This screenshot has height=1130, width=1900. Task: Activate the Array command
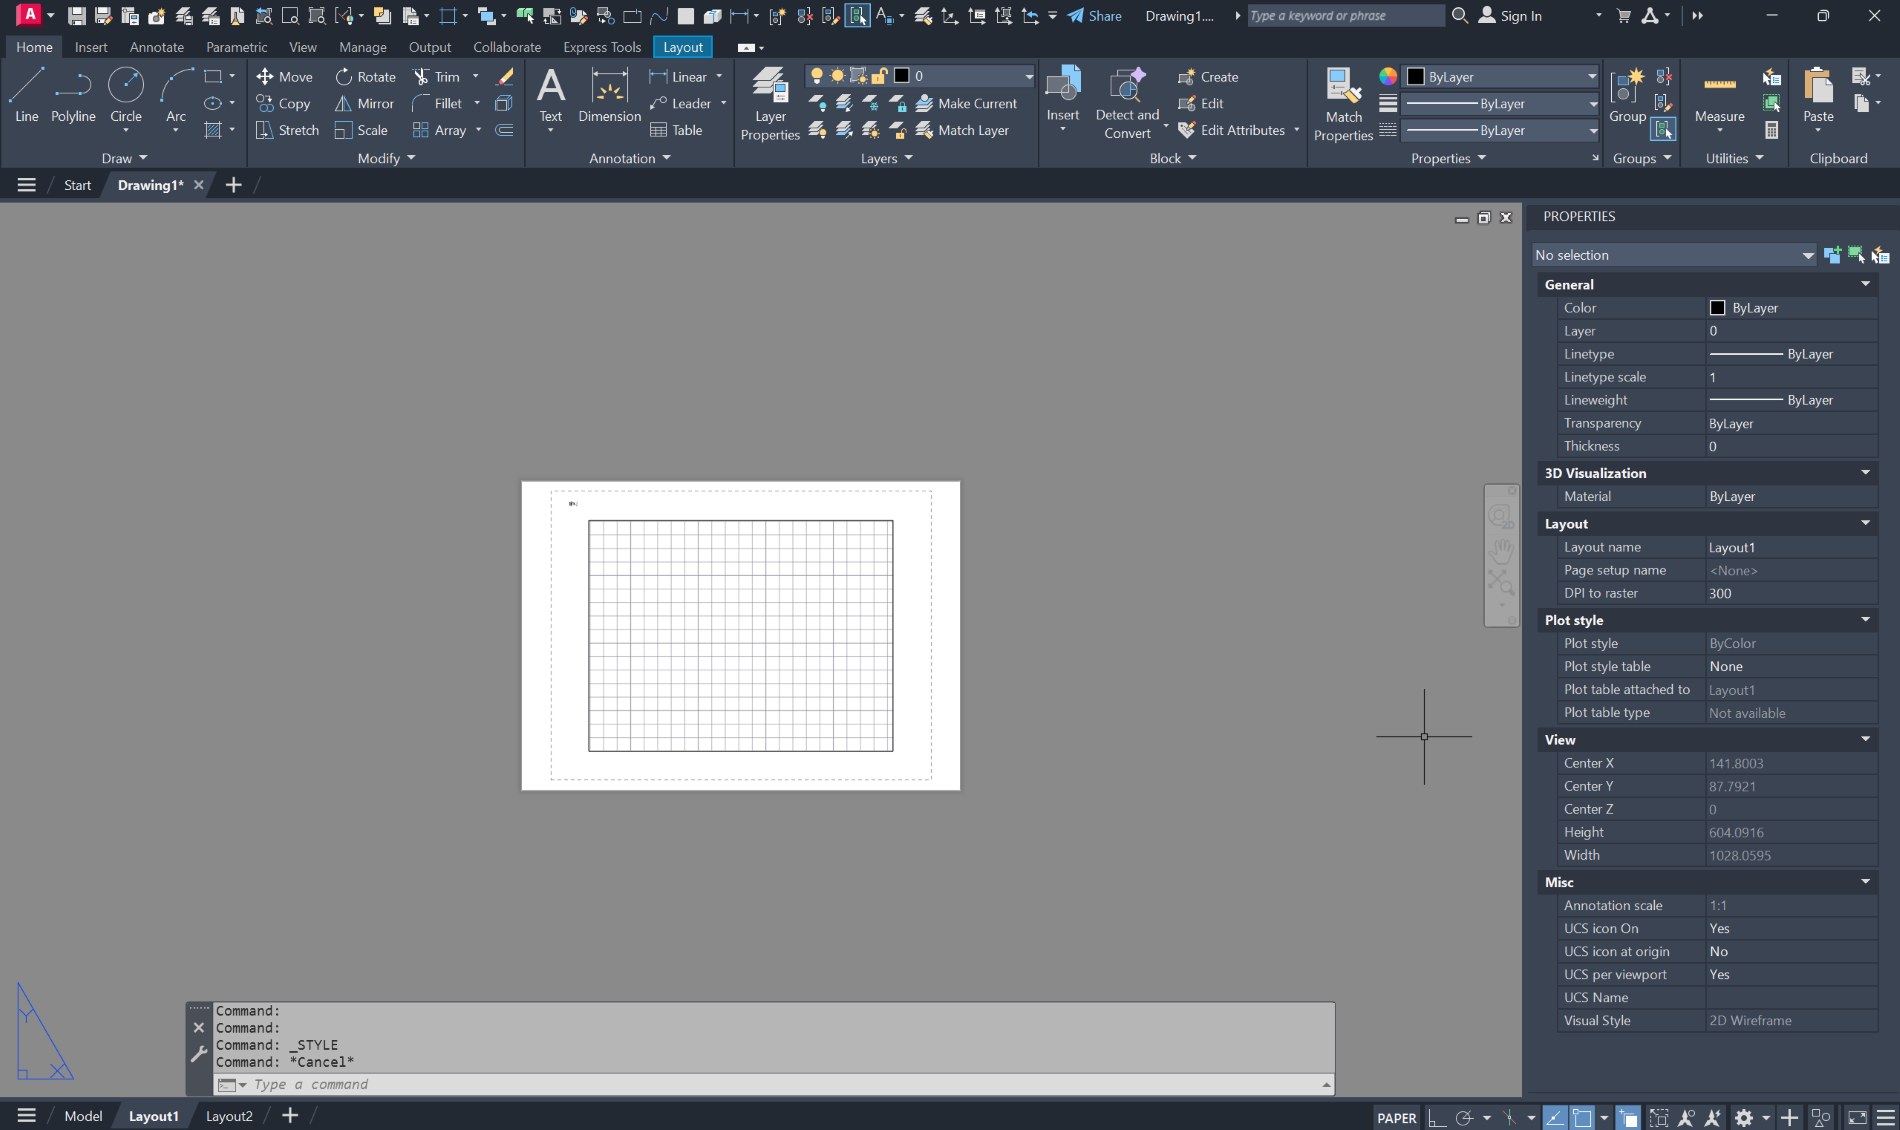439,130
